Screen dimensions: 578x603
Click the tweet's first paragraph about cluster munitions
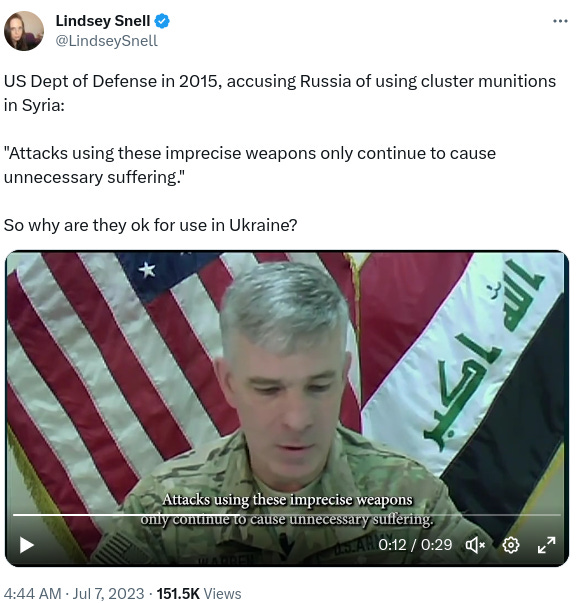pyautogui.click(x=280, y=93)
